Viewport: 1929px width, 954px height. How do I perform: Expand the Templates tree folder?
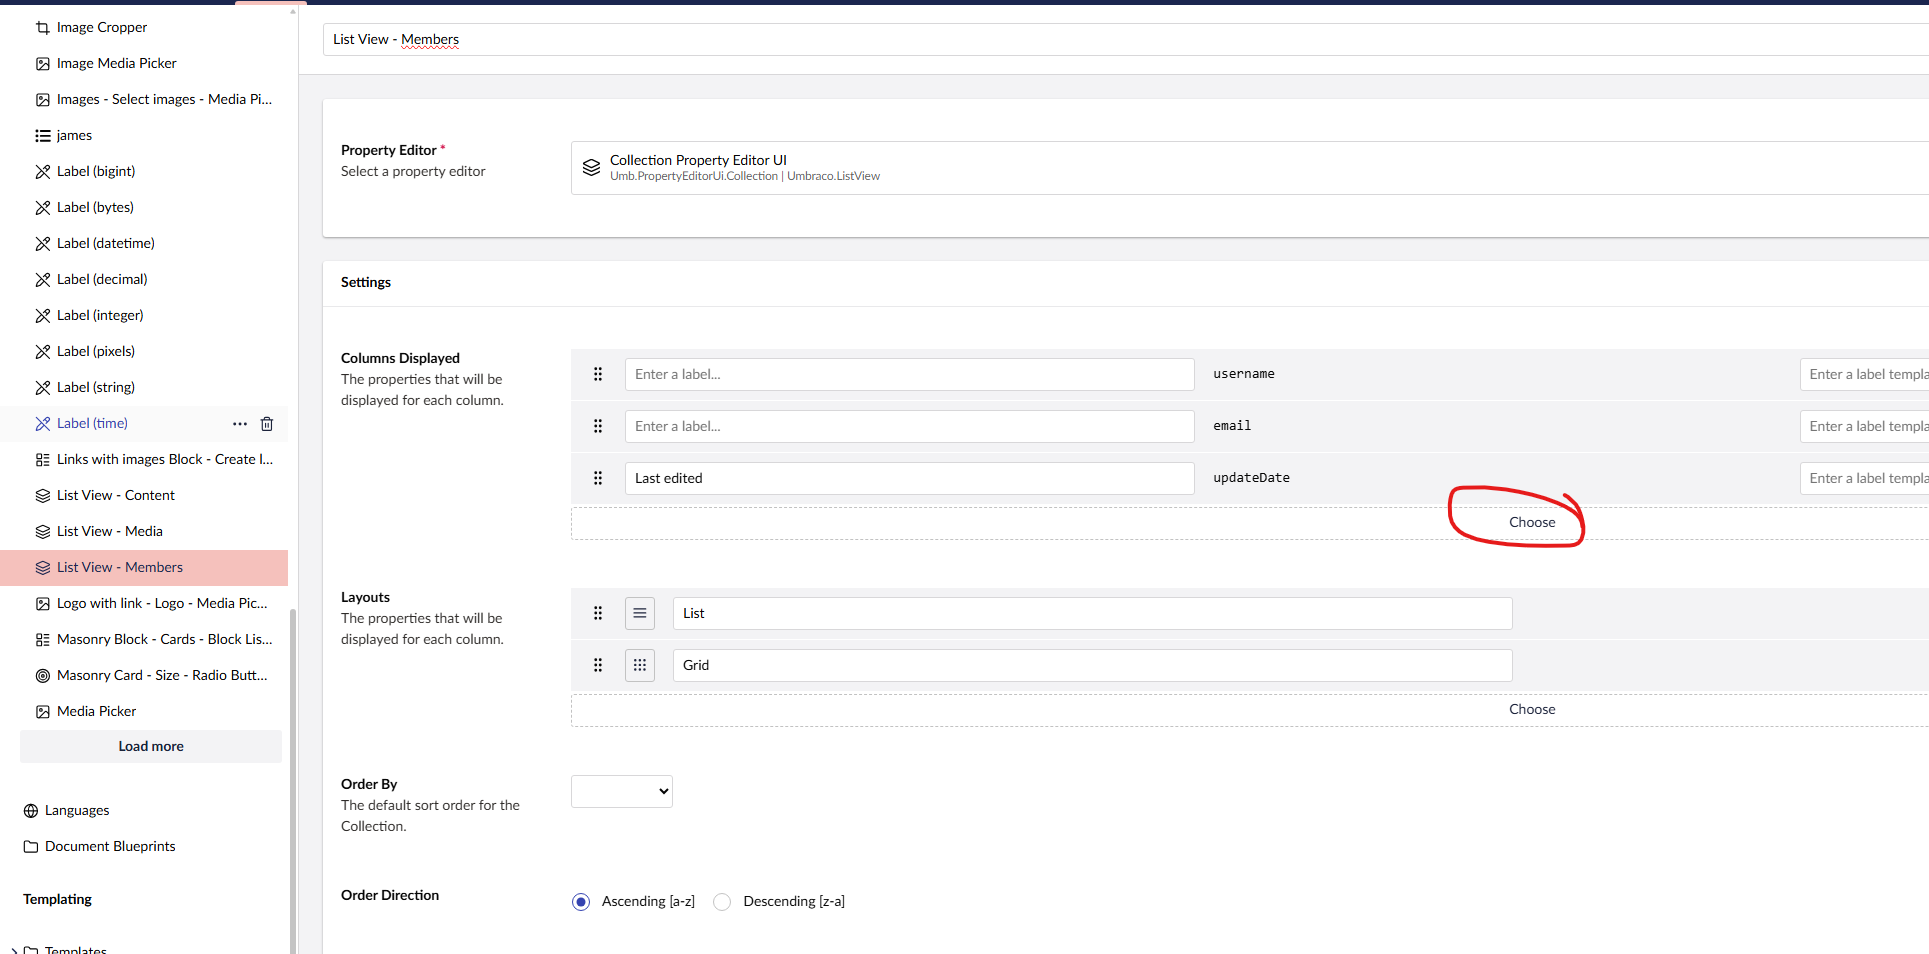point(13,949)
